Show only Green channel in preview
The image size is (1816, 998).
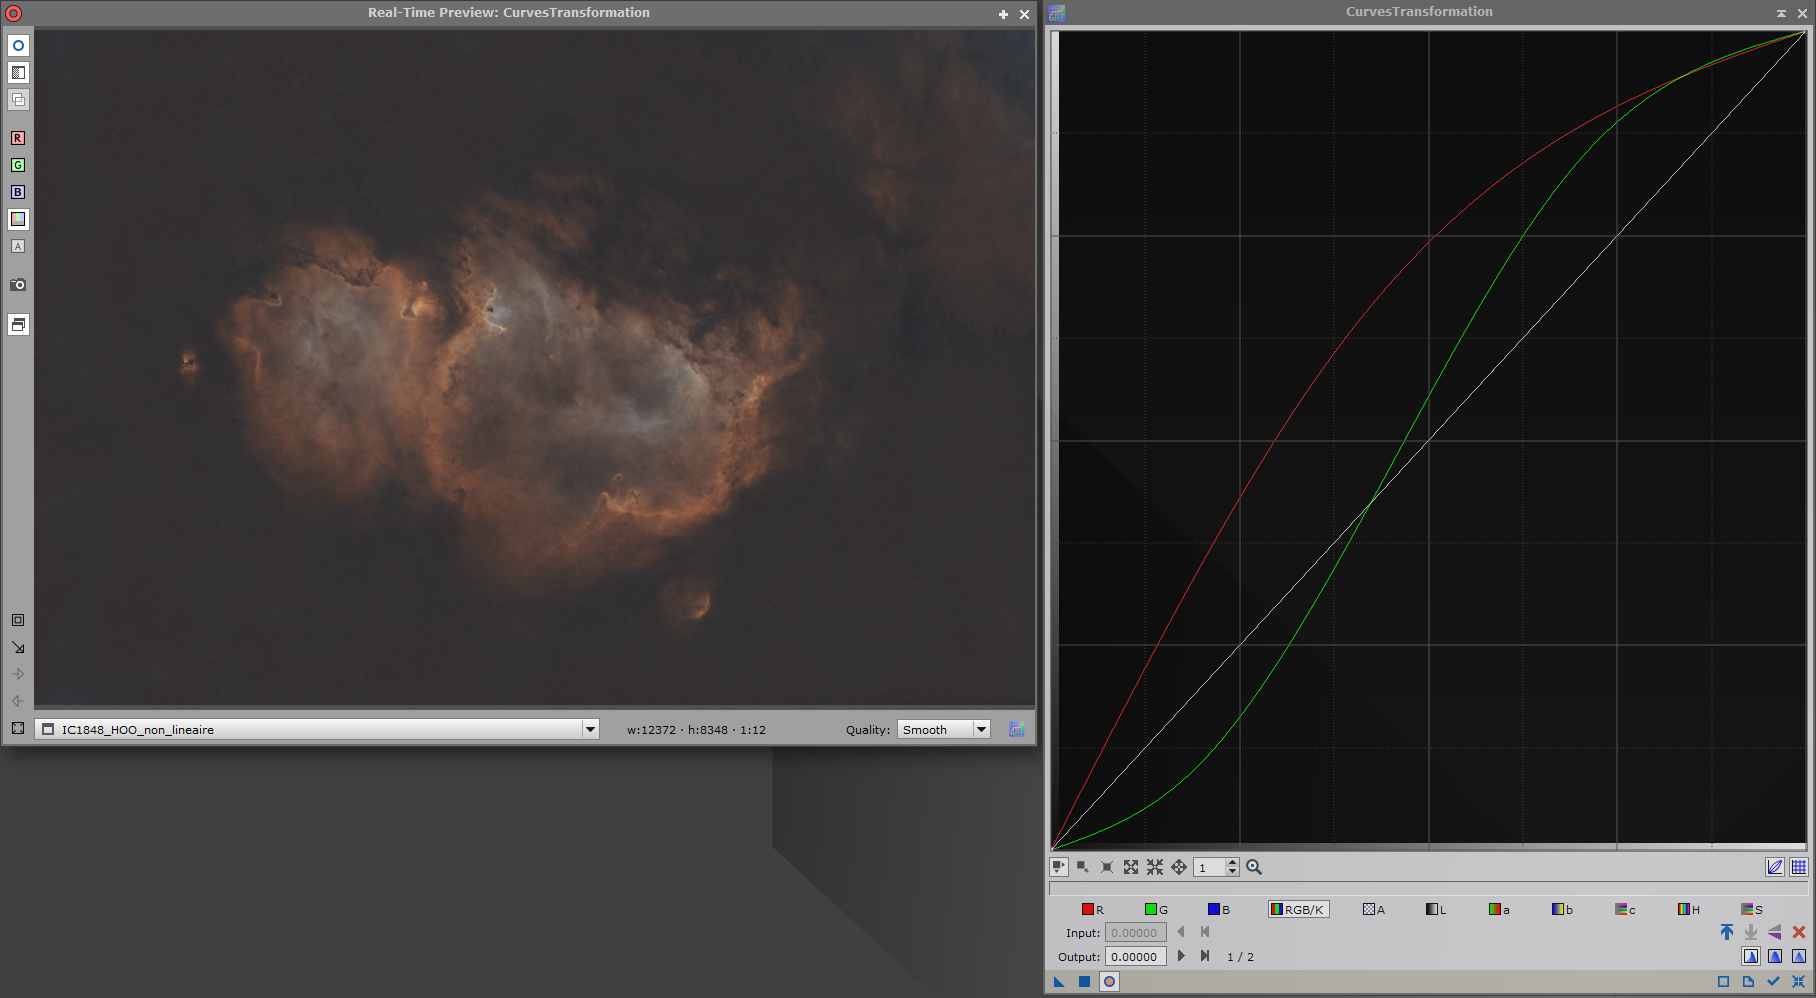(18, 165)
